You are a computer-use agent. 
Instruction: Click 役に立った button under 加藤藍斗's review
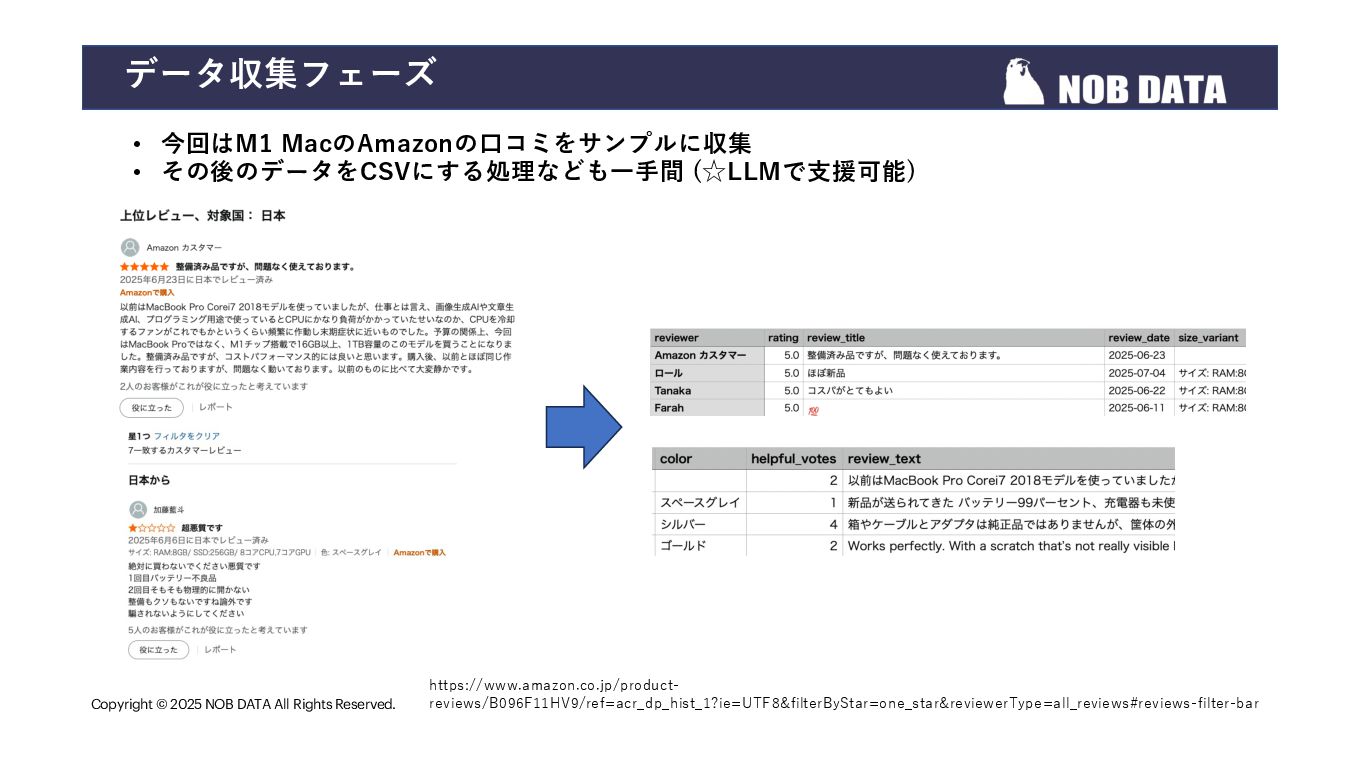158,650
